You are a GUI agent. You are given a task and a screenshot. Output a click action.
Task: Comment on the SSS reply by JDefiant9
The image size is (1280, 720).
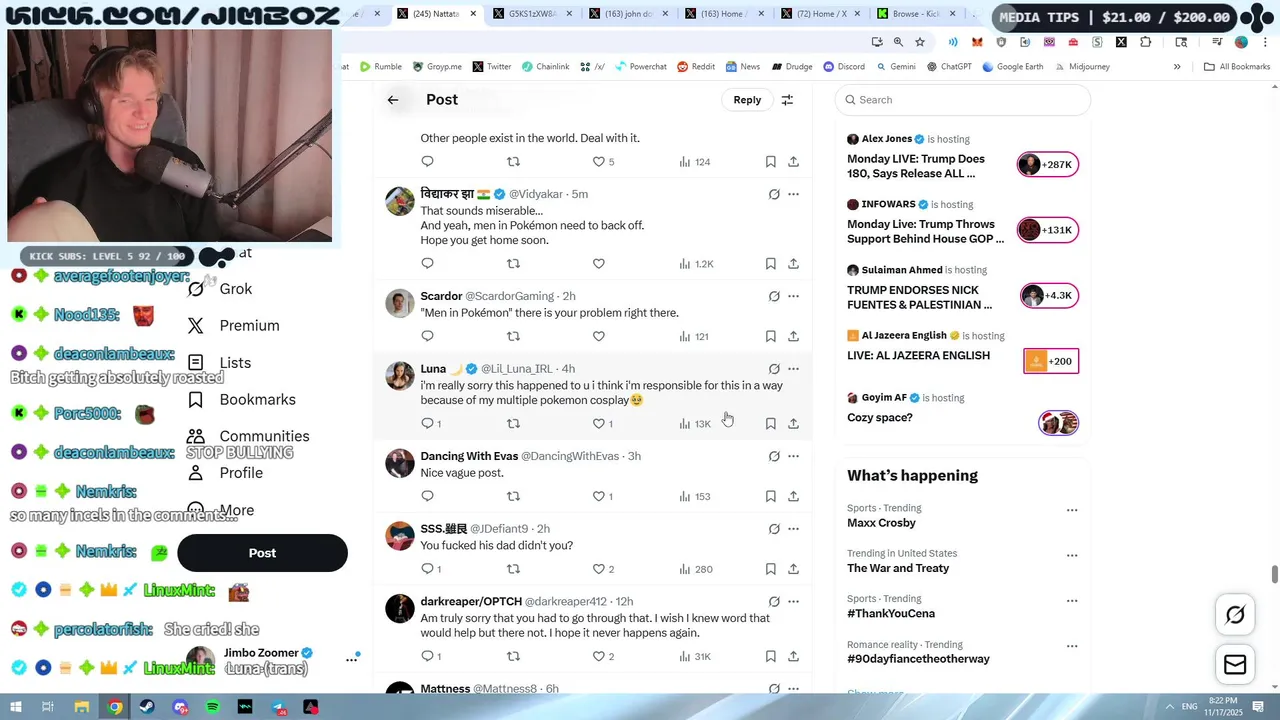(427, 569)
